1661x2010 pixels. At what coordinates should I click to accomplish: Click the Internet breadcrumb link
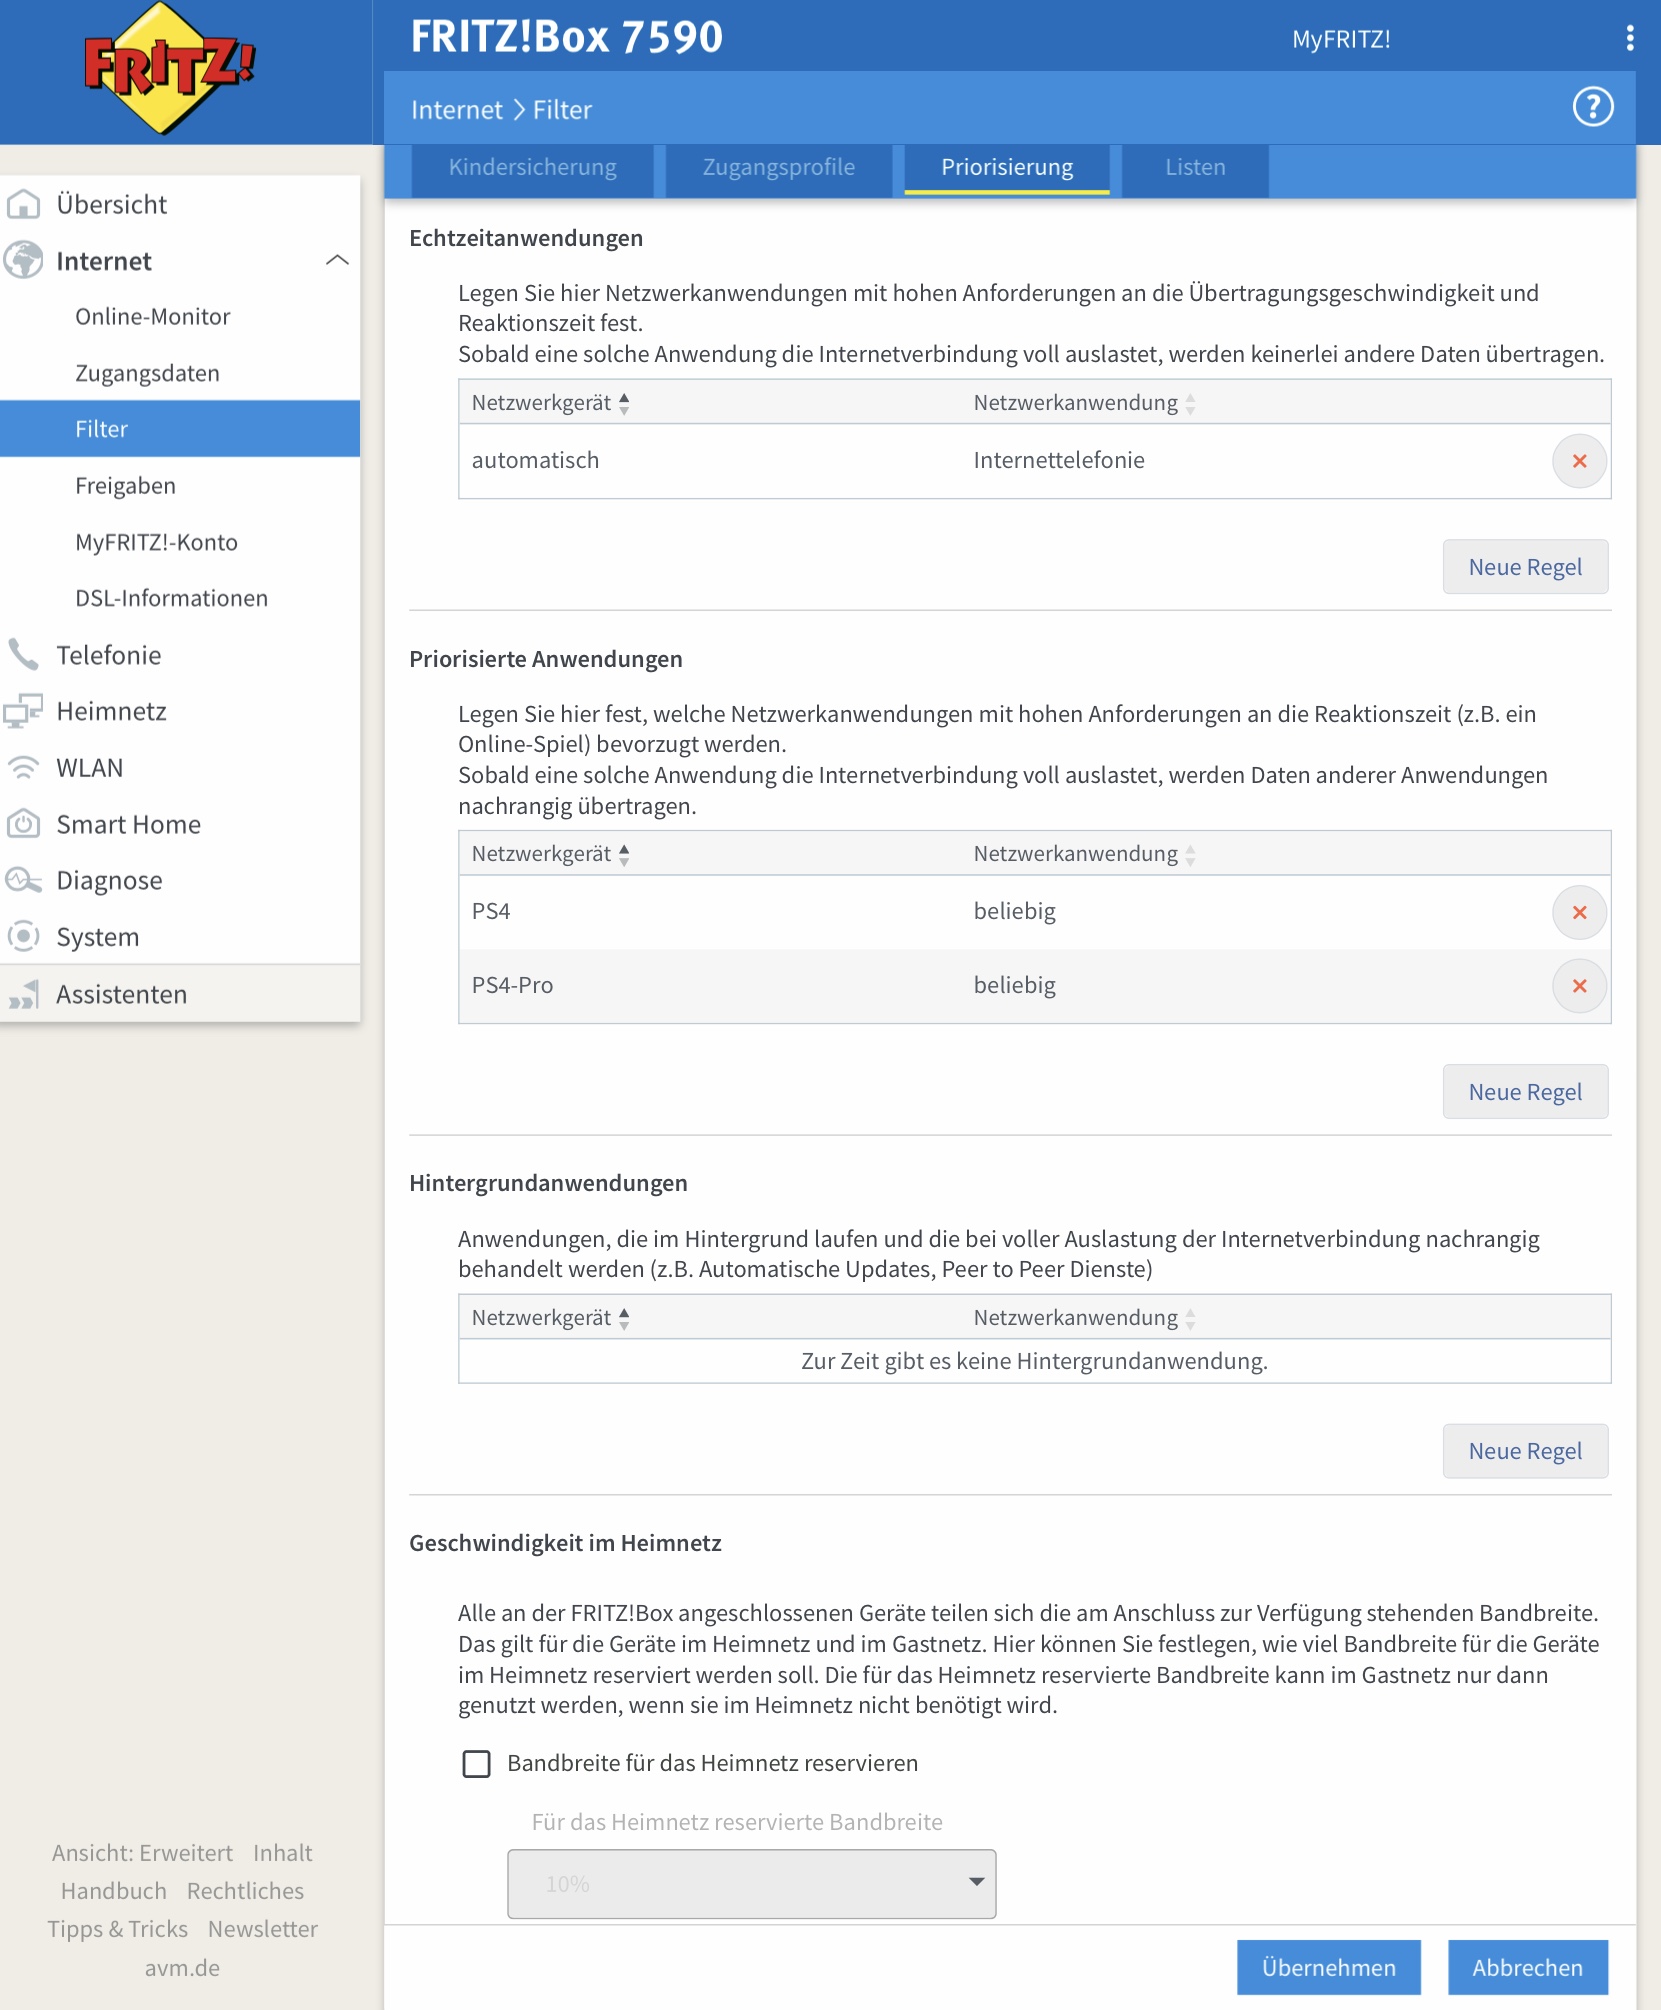457,110
